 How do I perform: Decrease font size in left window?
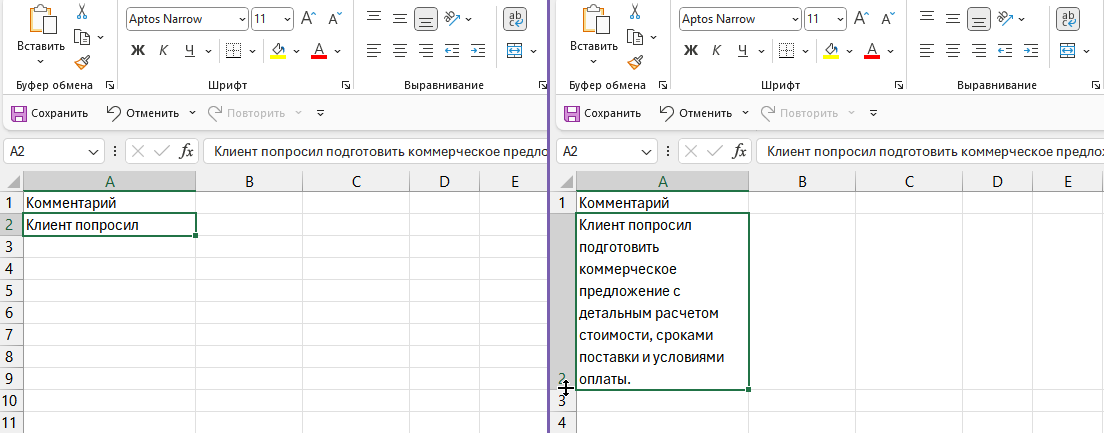(x=335, y=19)
